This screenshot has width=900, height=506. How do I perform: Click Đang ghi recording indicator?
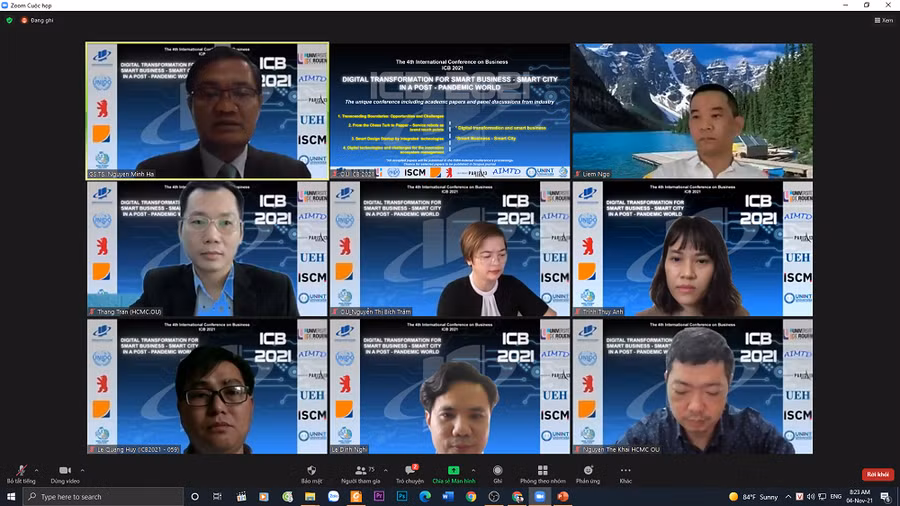pos(37,20)
